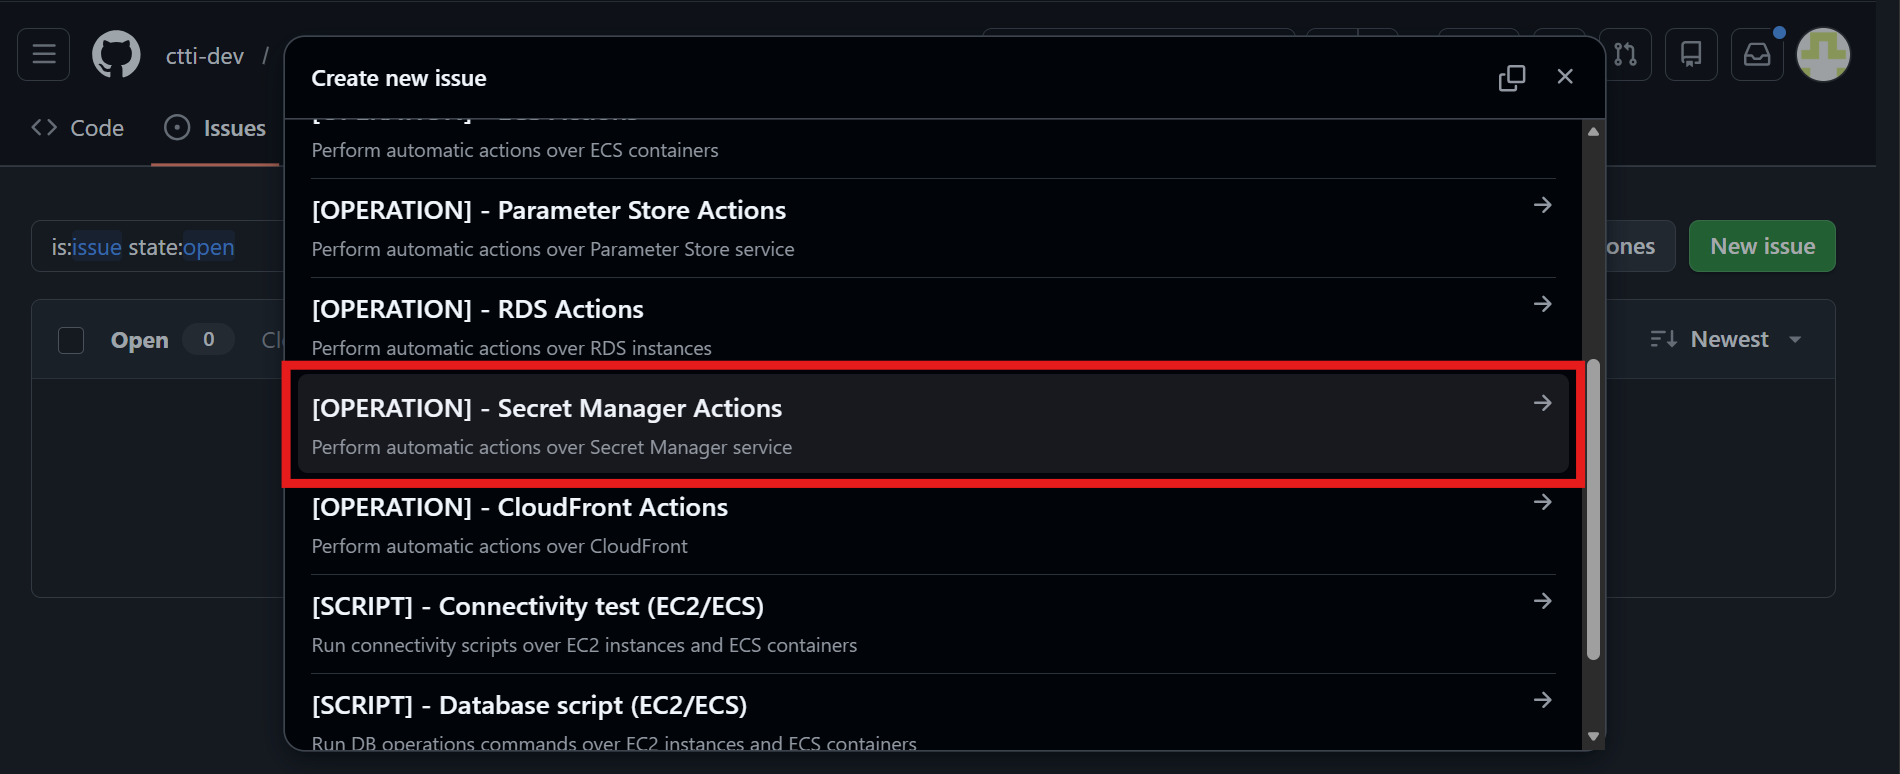Screen dimensions: 1900x774
Task: Select the Issues tab
Action: click(215, 128)
